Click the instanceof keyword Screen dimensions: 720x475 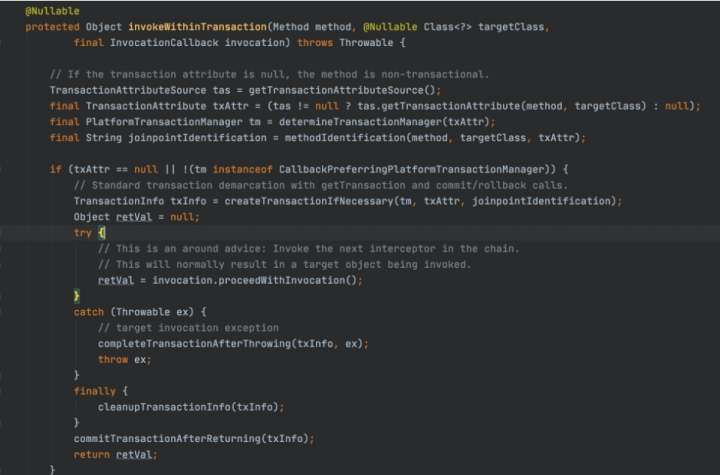pos(242,170)
